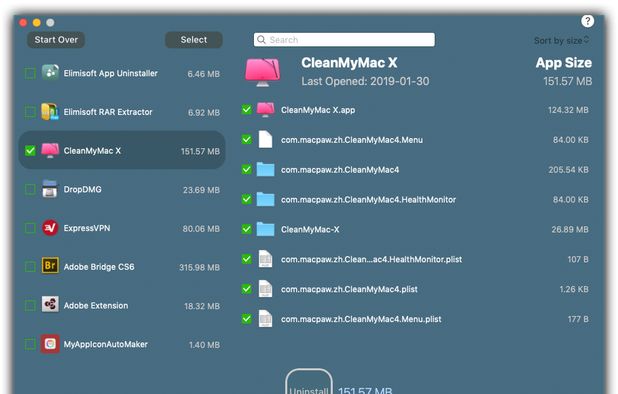The image size is (618, 394).
Task: Click the Elimisoft App Uninstaller icon
Action: coord(50,72)
